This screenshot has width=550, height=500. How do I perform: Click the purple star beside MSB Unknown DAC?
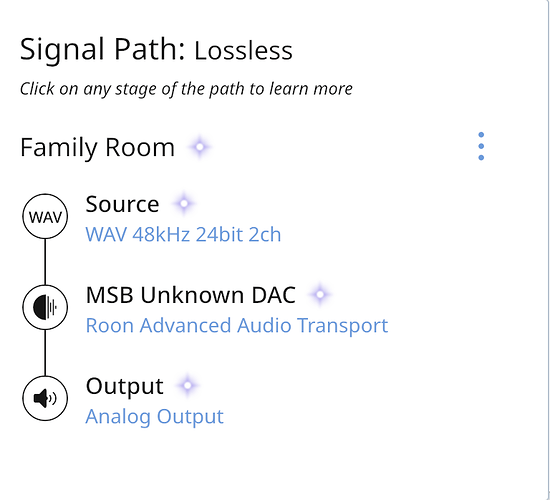coord(320,294)
